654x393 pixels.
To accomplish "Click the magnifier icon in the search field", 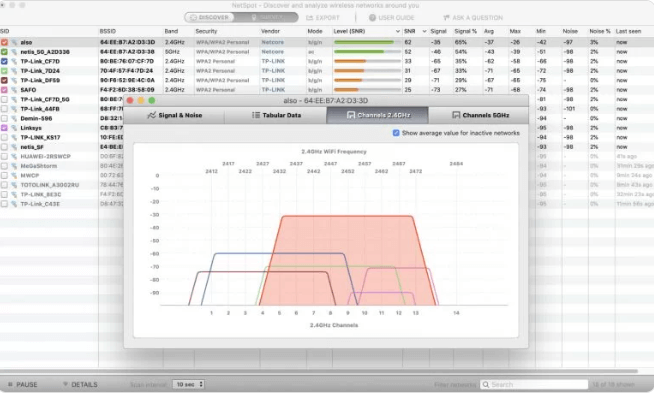I will click(x=486, y=384).
